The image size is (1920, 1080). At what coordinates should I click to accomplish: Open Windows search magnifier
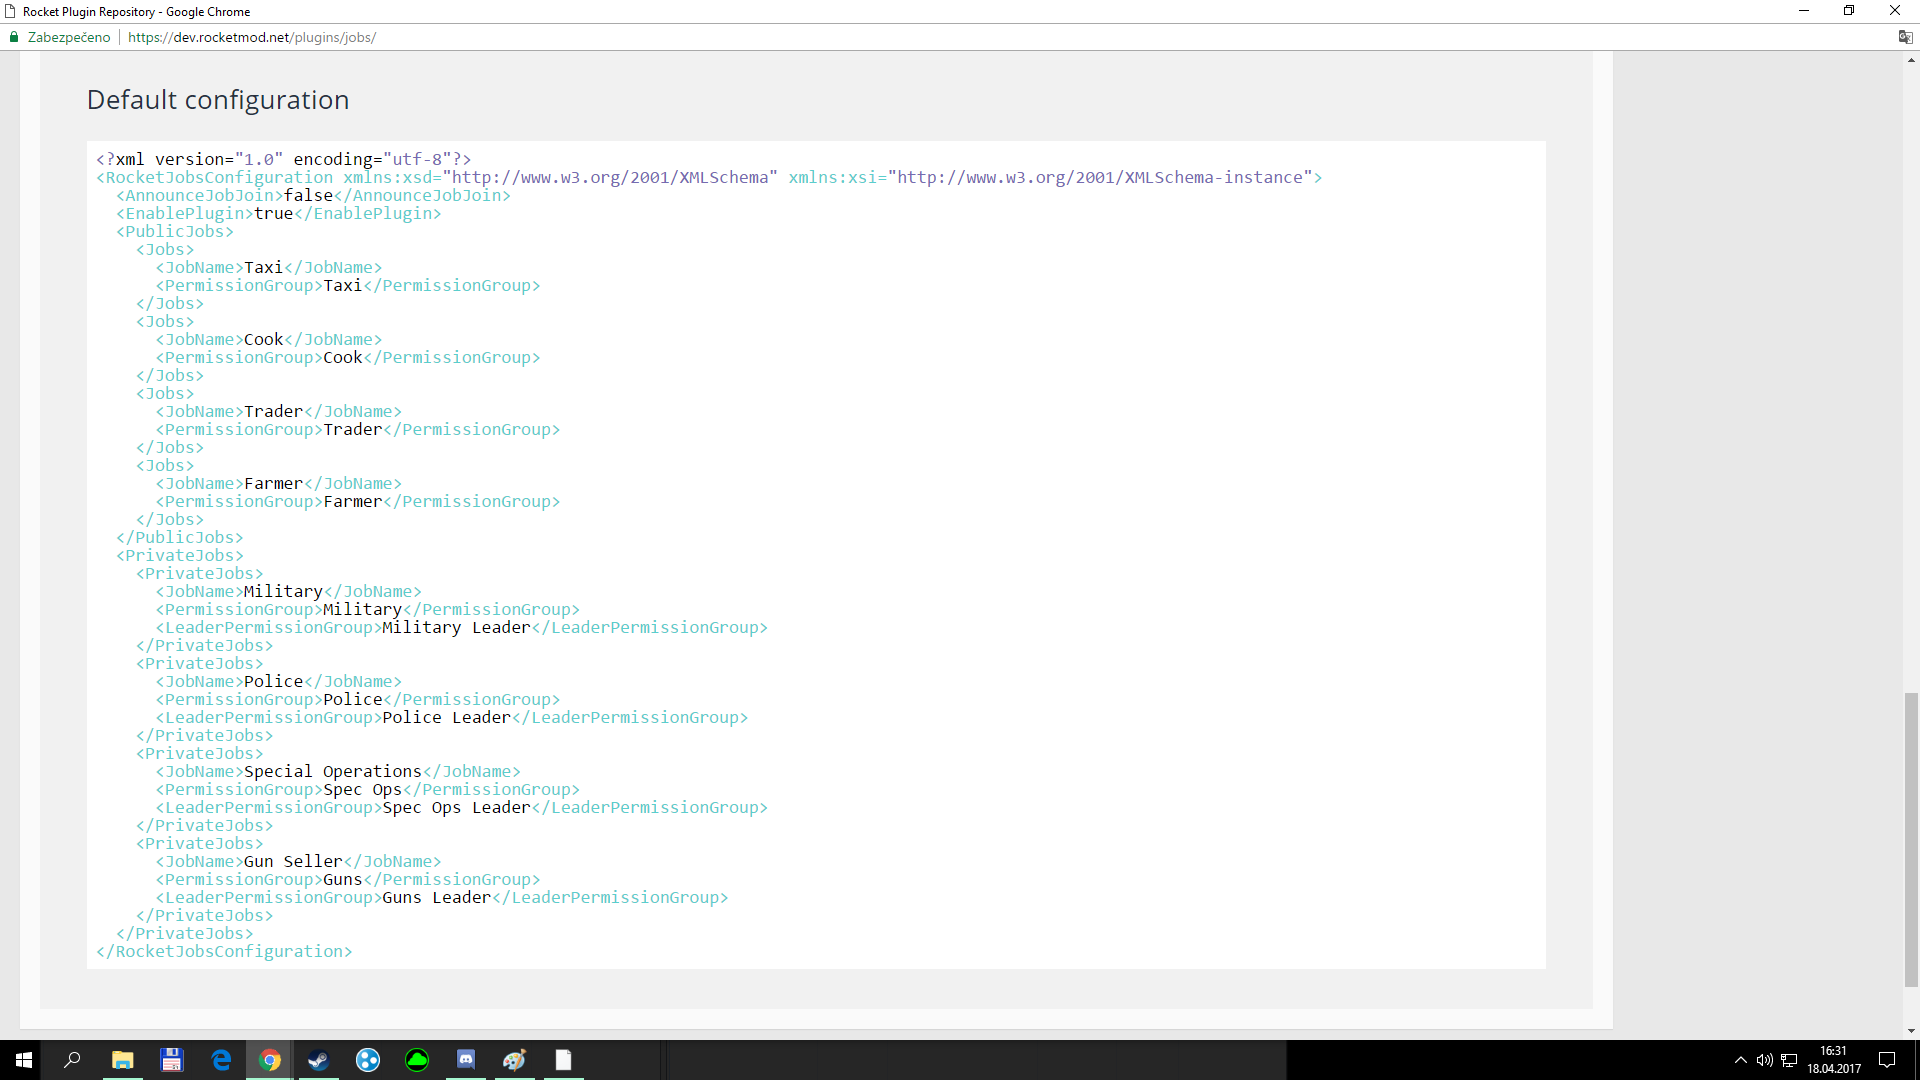tap(72, 1060)
